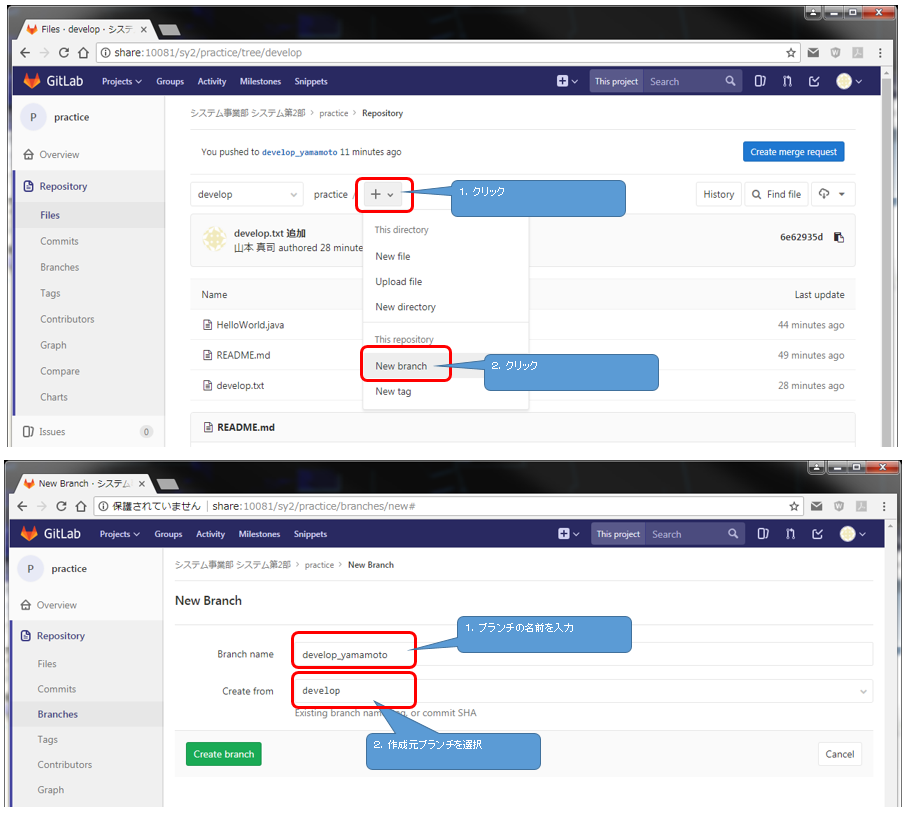Viewport: 911px width, 816px height.
Task: Click the Cancel button on New Branch form
Action: tap(839, 754)
